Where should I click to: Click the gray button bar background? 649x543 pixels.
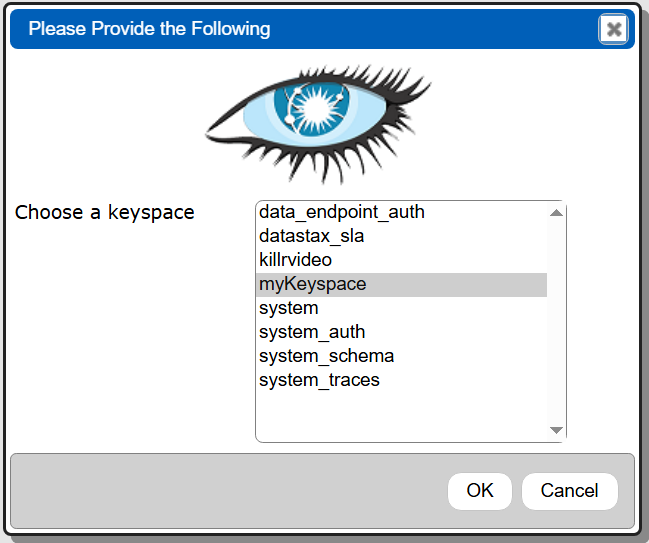tap(228, 491)
